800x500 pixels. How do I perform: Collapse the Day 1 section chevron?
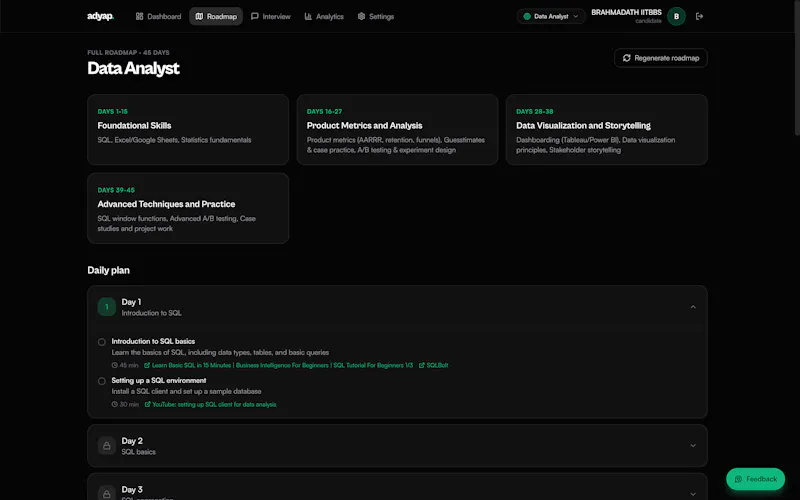(693, 307)
